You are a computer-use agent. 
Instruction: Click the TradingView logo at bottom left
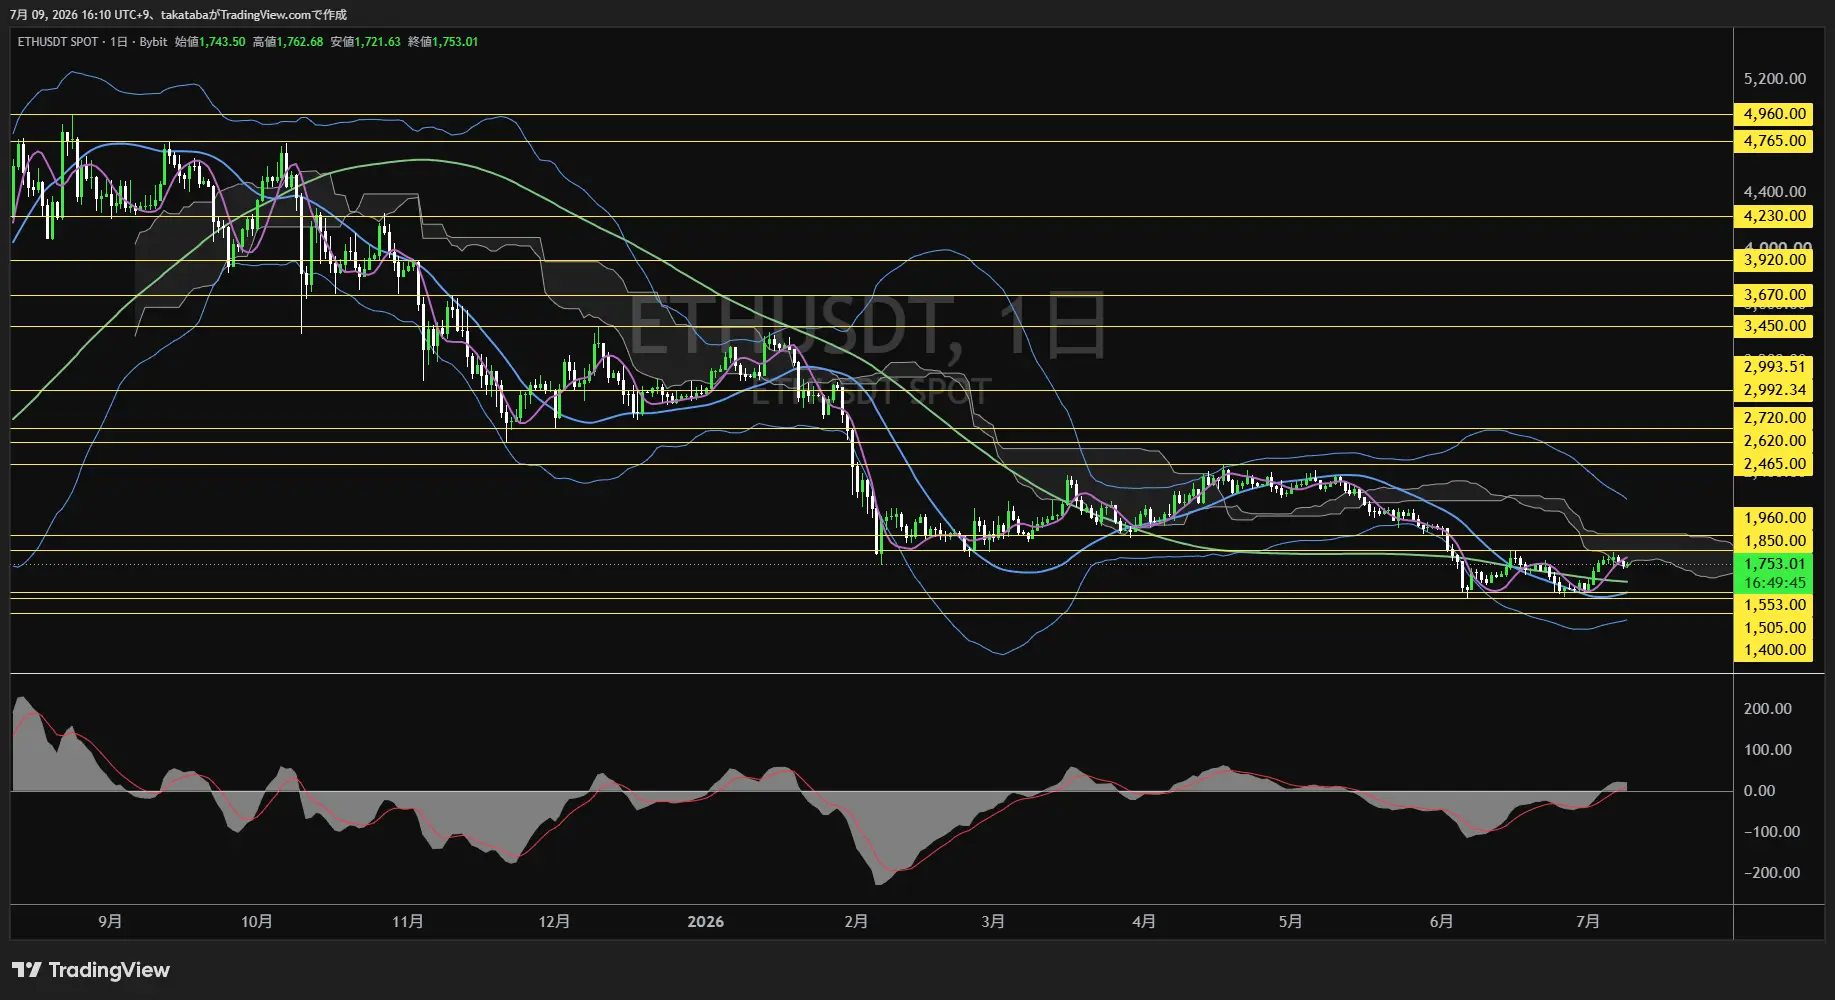pyautogui.click(x=91, y=970)
